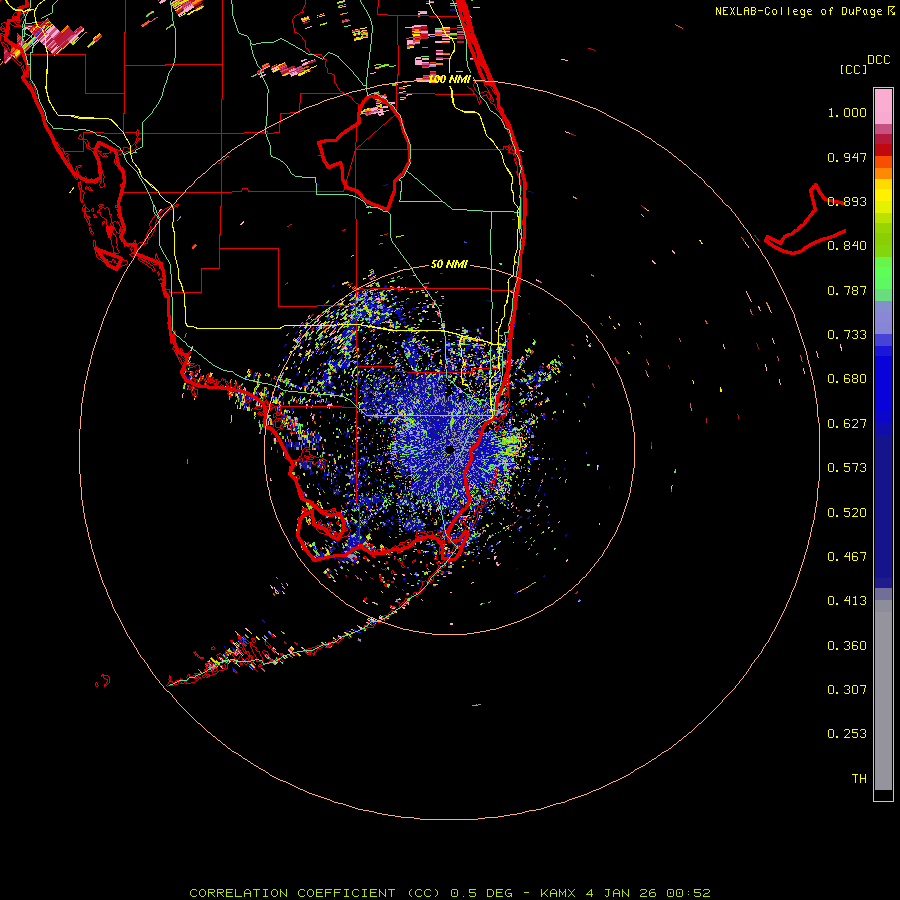Click the dark blue color bar segment

click(x=883, y=505)
